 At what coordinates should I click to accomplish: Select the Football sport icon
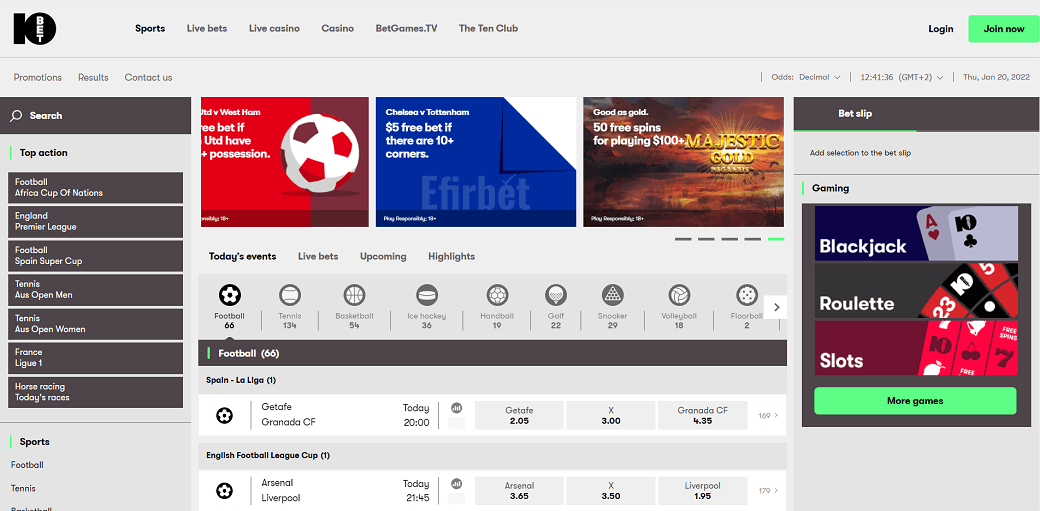click(229, 295)
